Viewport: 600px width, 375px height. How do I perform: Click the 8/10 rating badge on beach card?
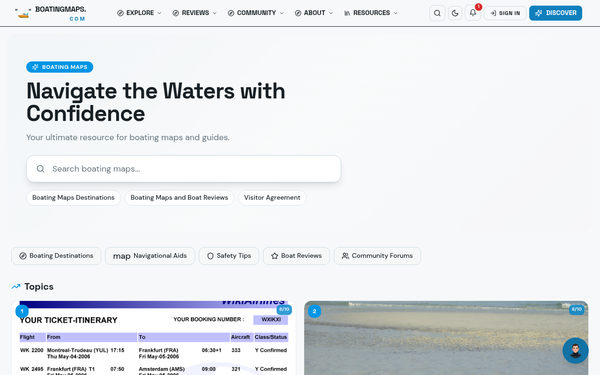(x=577, y=310)
